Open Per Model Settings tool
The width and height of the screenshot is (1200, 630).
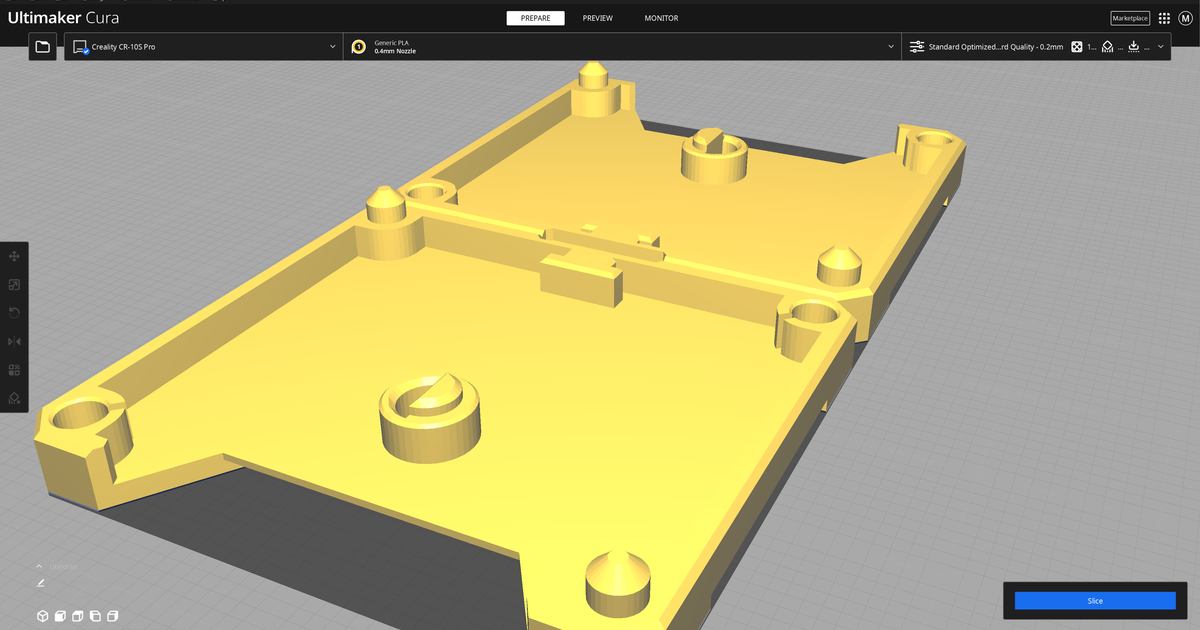click(14, 370)
